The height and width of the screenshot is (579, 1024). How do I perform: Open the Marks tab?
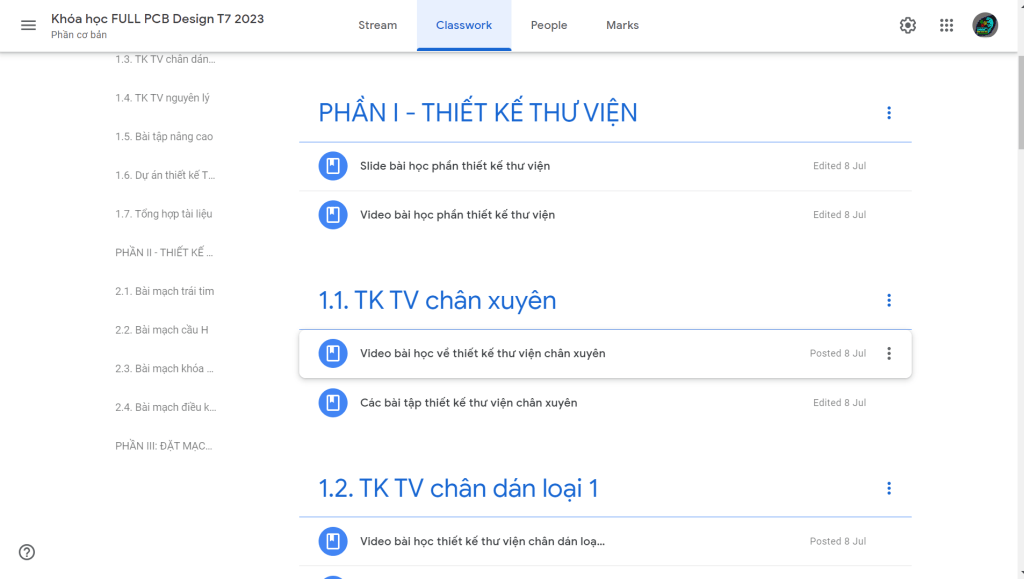(x=622, y=25)
